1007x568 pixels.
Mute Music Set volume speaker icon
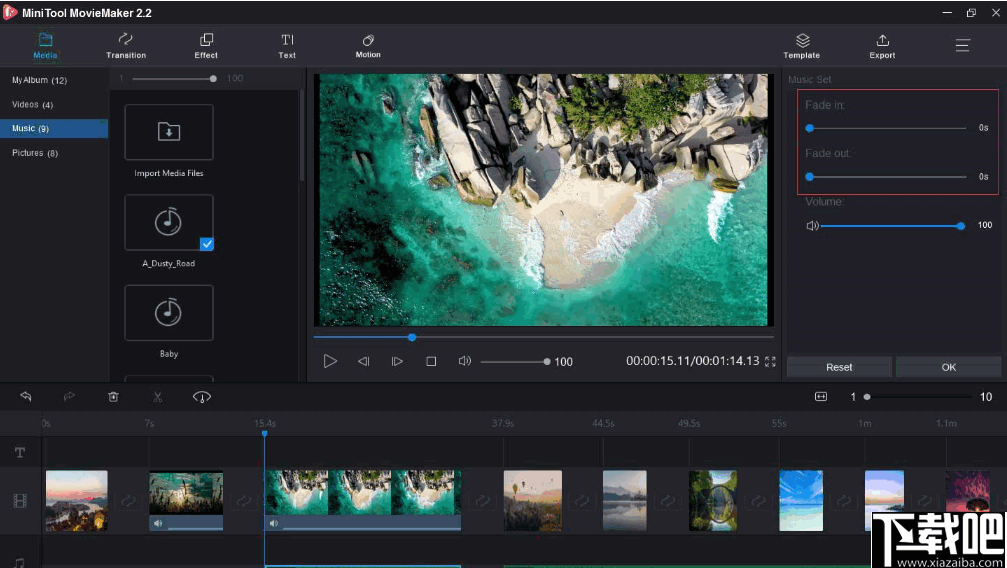812,226
